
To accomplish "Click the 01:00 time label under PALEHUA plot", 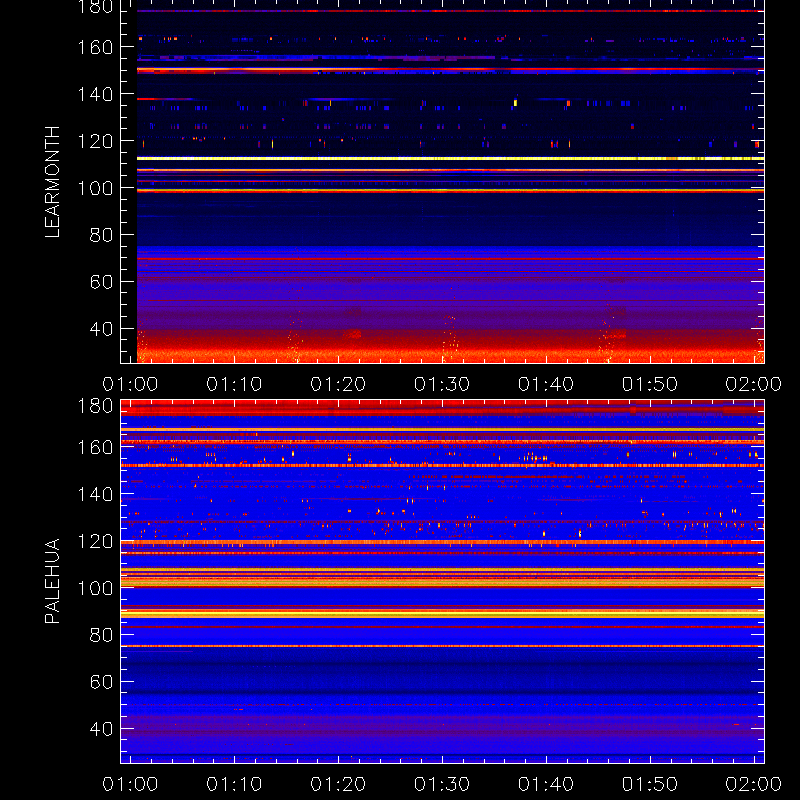I will (x=130, y=784).
